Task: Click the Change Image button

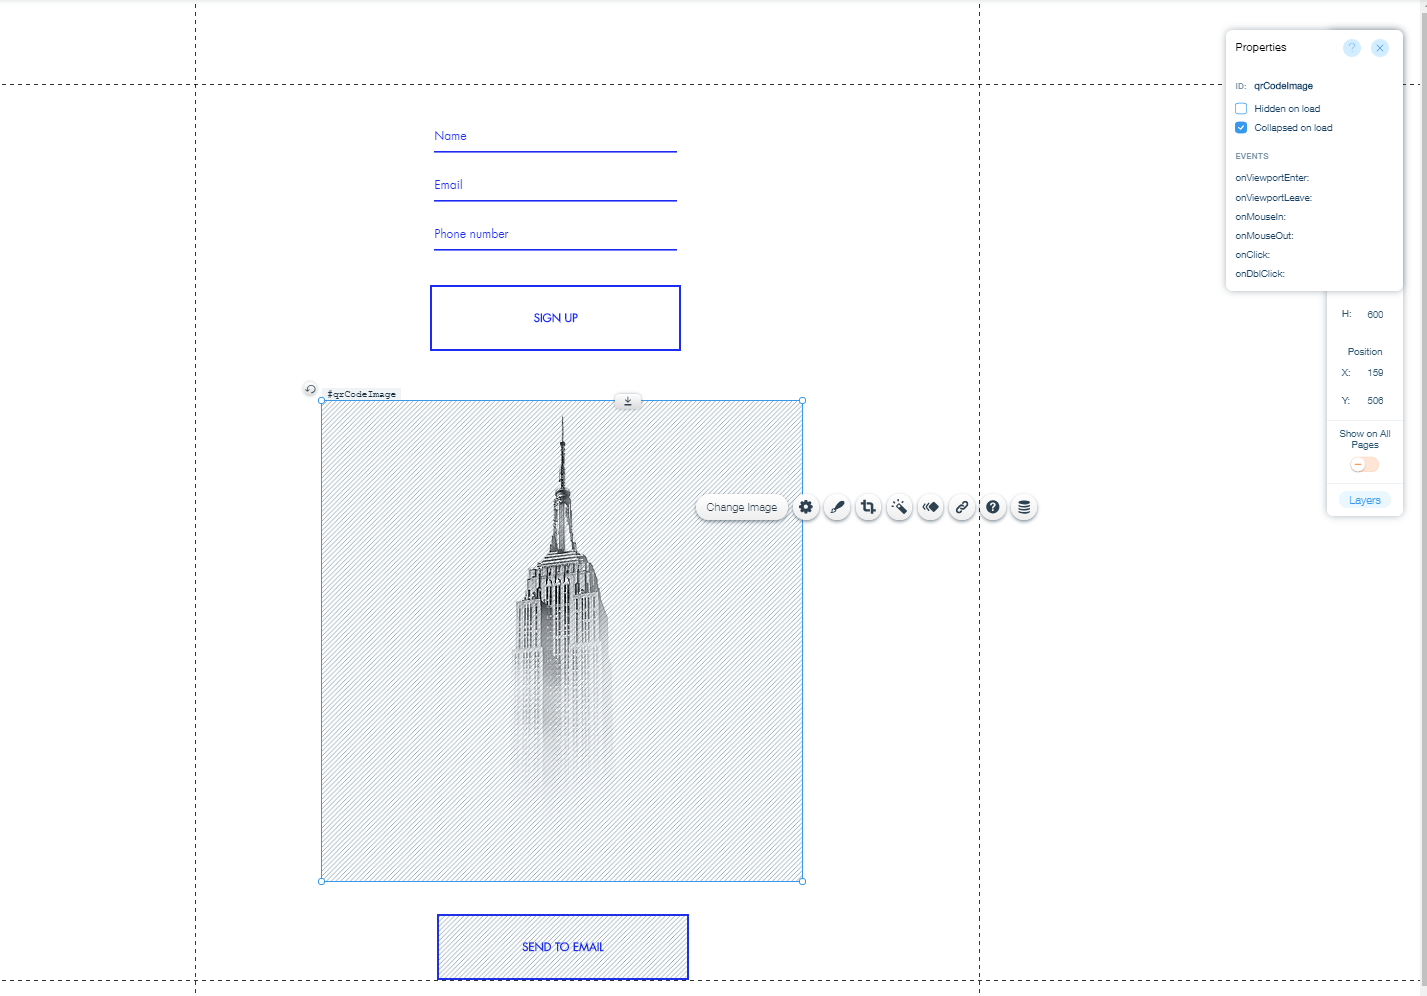Action: (x=742, y=507)
